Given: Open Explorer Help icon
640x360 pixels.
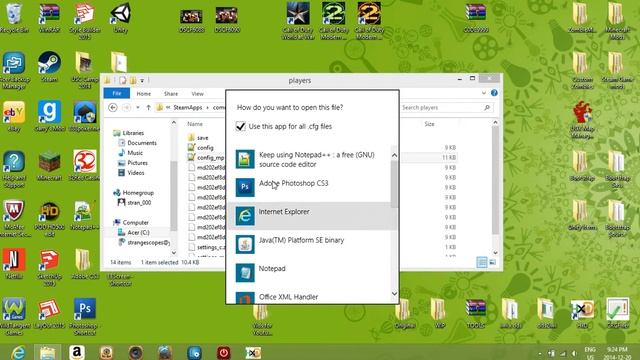Looking at the screenshot, I should tap(494, 93).
